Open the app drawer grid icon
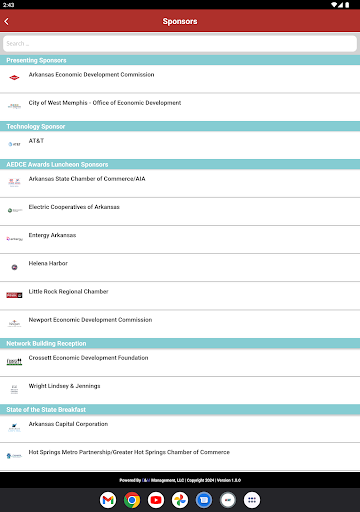The image size is (360, 512). 252,500
